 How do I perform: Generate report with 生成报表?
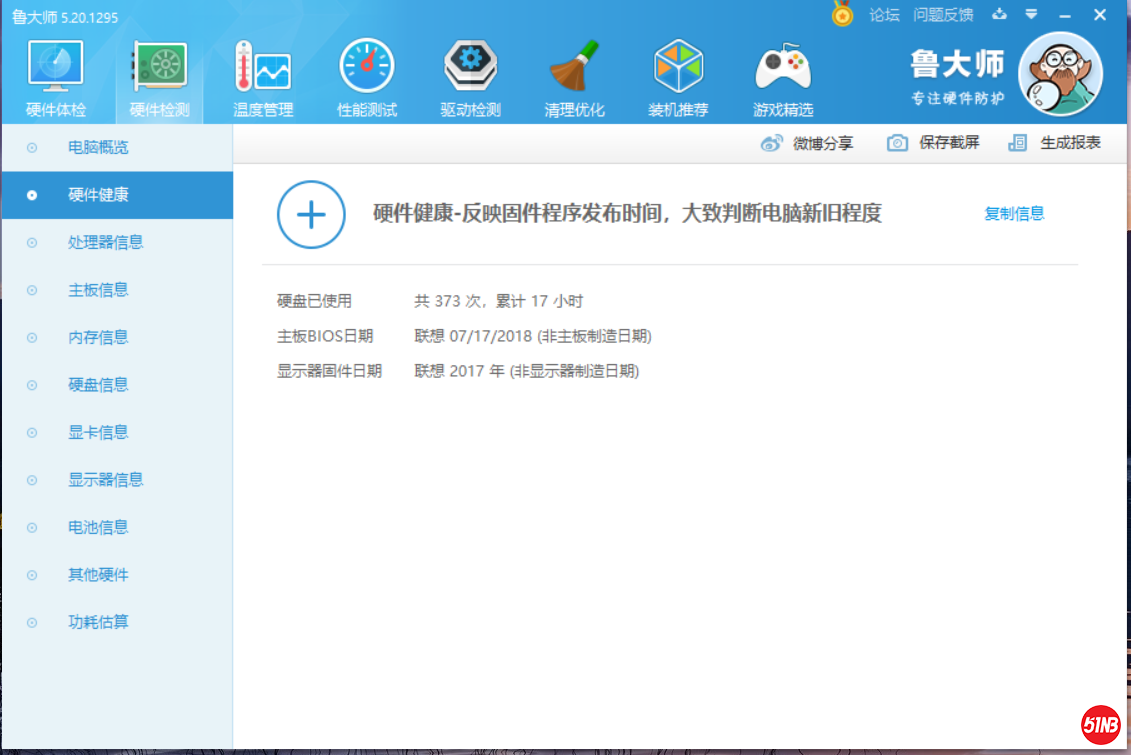1055,143
